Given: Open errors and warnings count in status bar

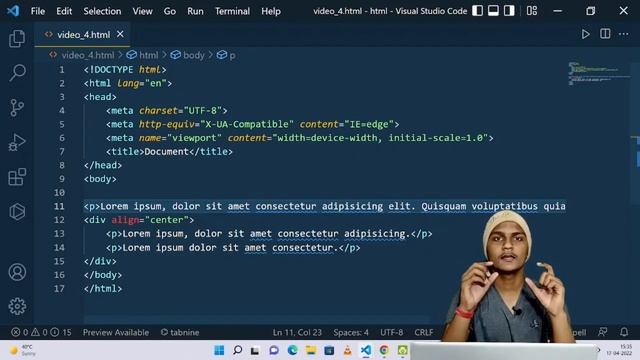Looking at the screenshot, I should (41, 332).
